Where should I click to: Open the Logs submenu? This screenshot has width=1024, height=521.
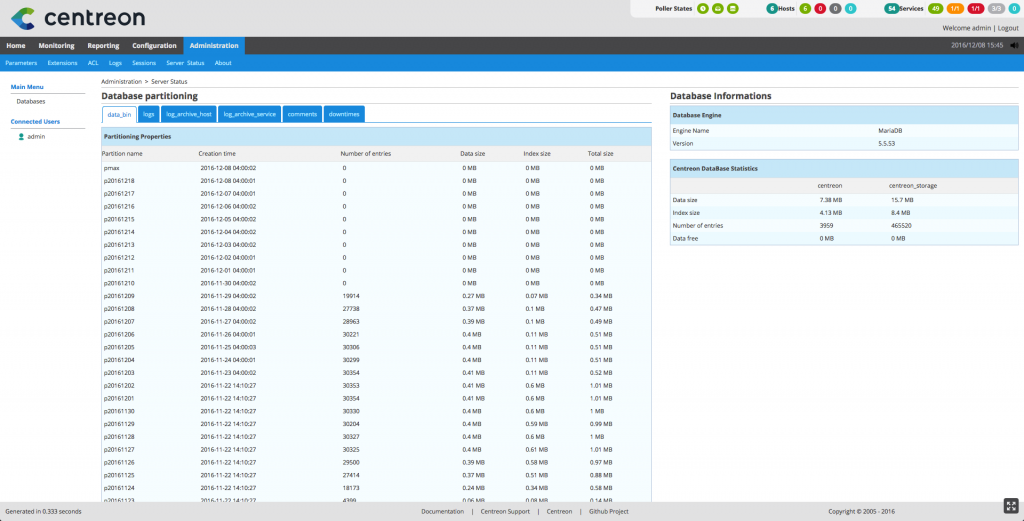click(x=116, y=63)
